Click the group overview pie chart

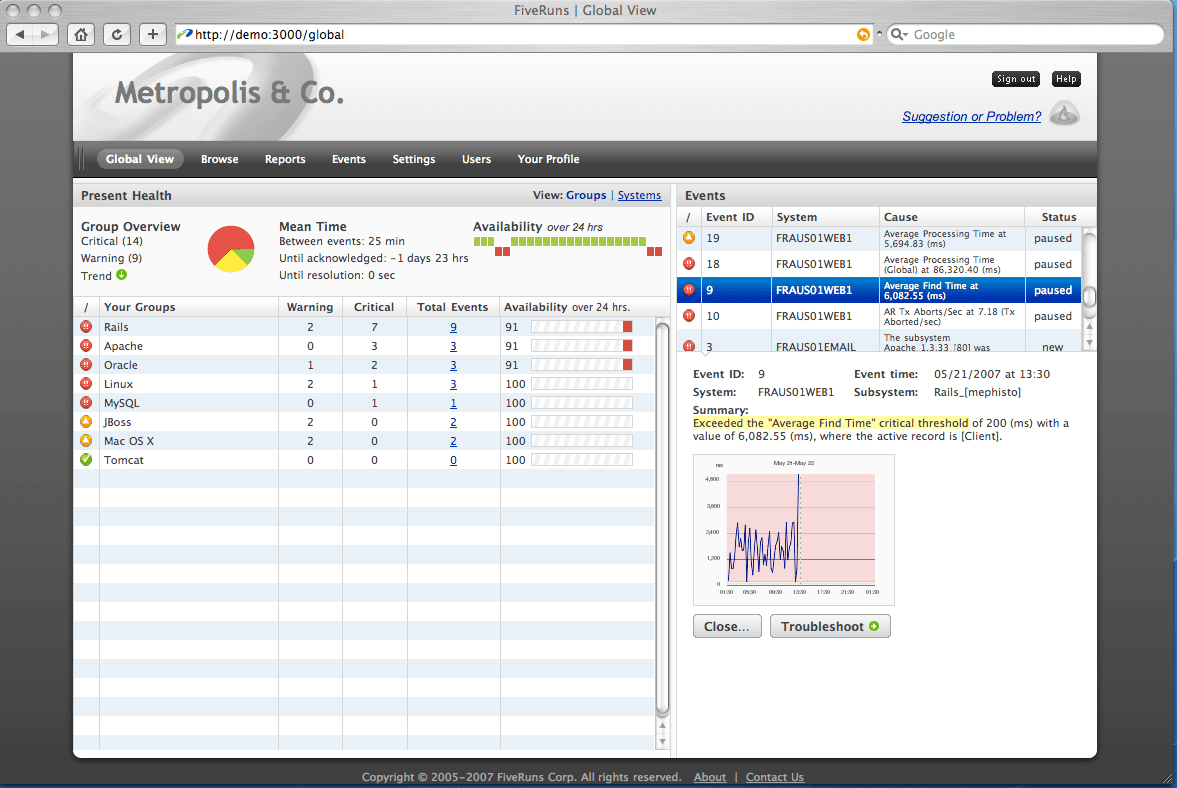pos(231,248)
